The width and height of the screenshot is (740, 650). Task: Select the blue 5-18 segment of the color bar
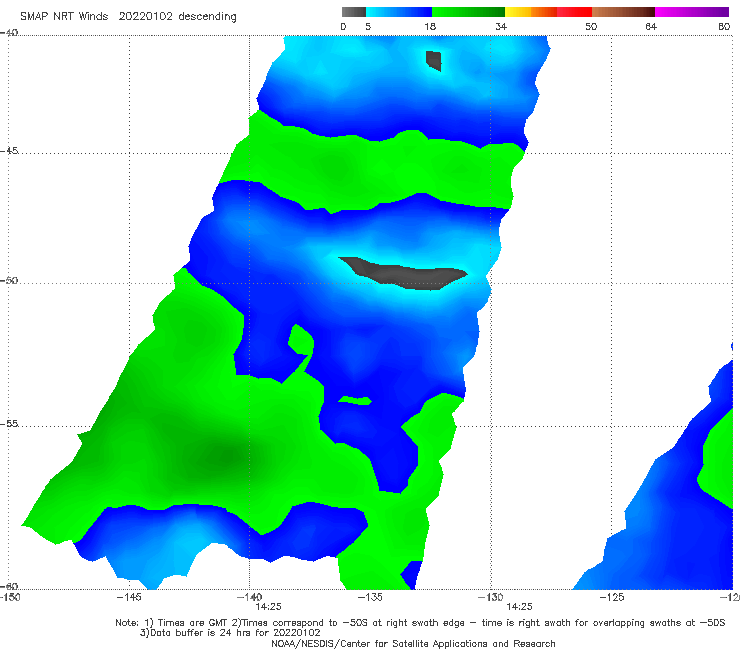click(399, 12)
